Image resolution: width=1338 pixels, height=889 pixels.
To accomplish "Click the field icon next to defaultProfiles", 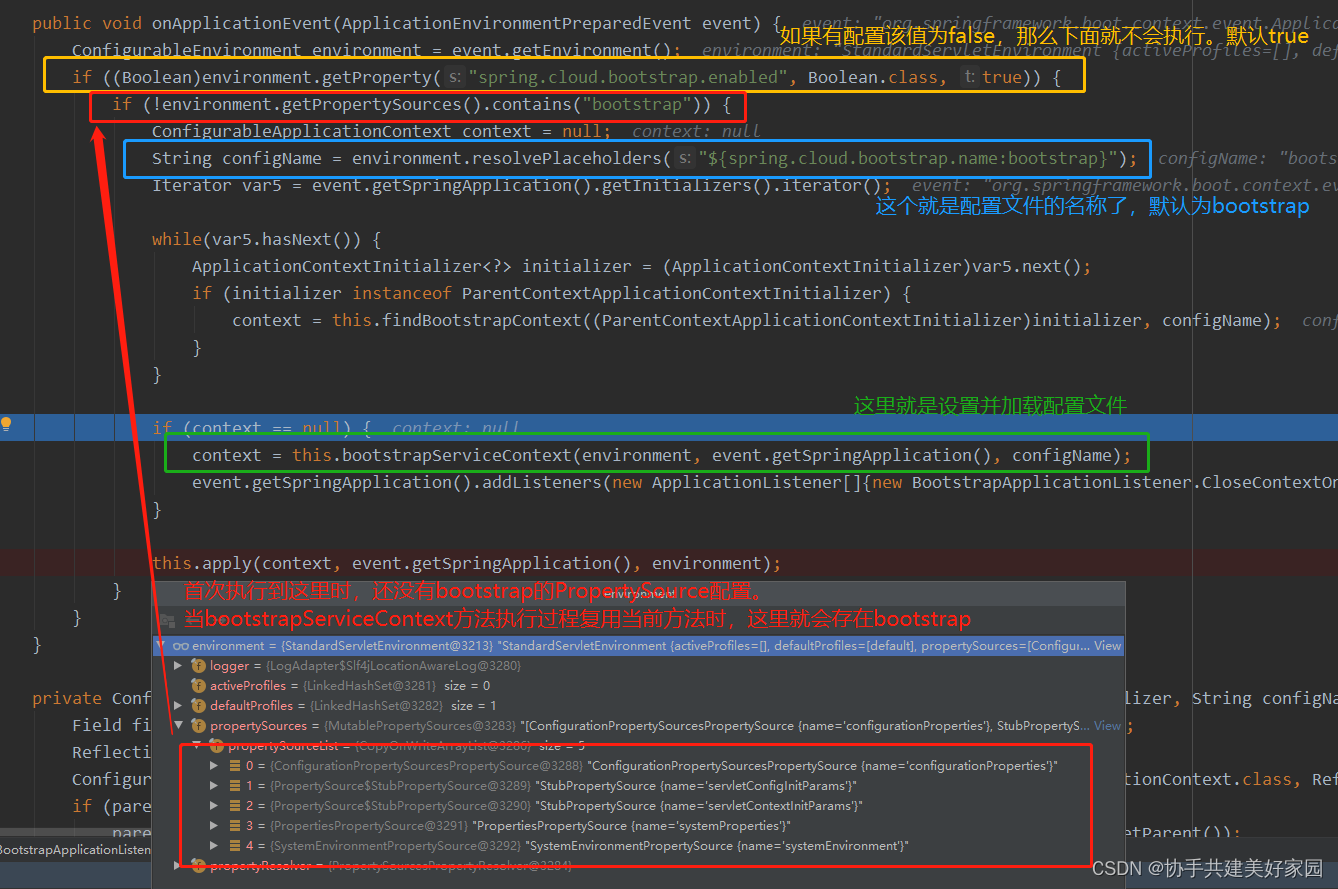I will tap(198, 706).
